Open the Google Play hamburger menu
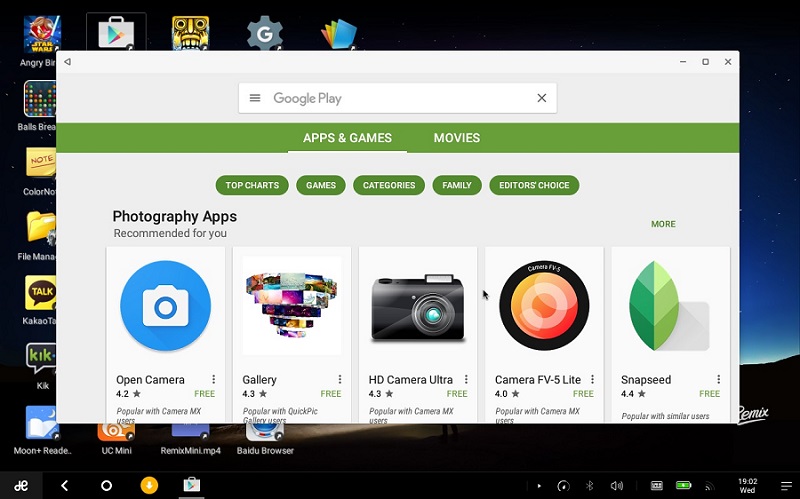 255,98
